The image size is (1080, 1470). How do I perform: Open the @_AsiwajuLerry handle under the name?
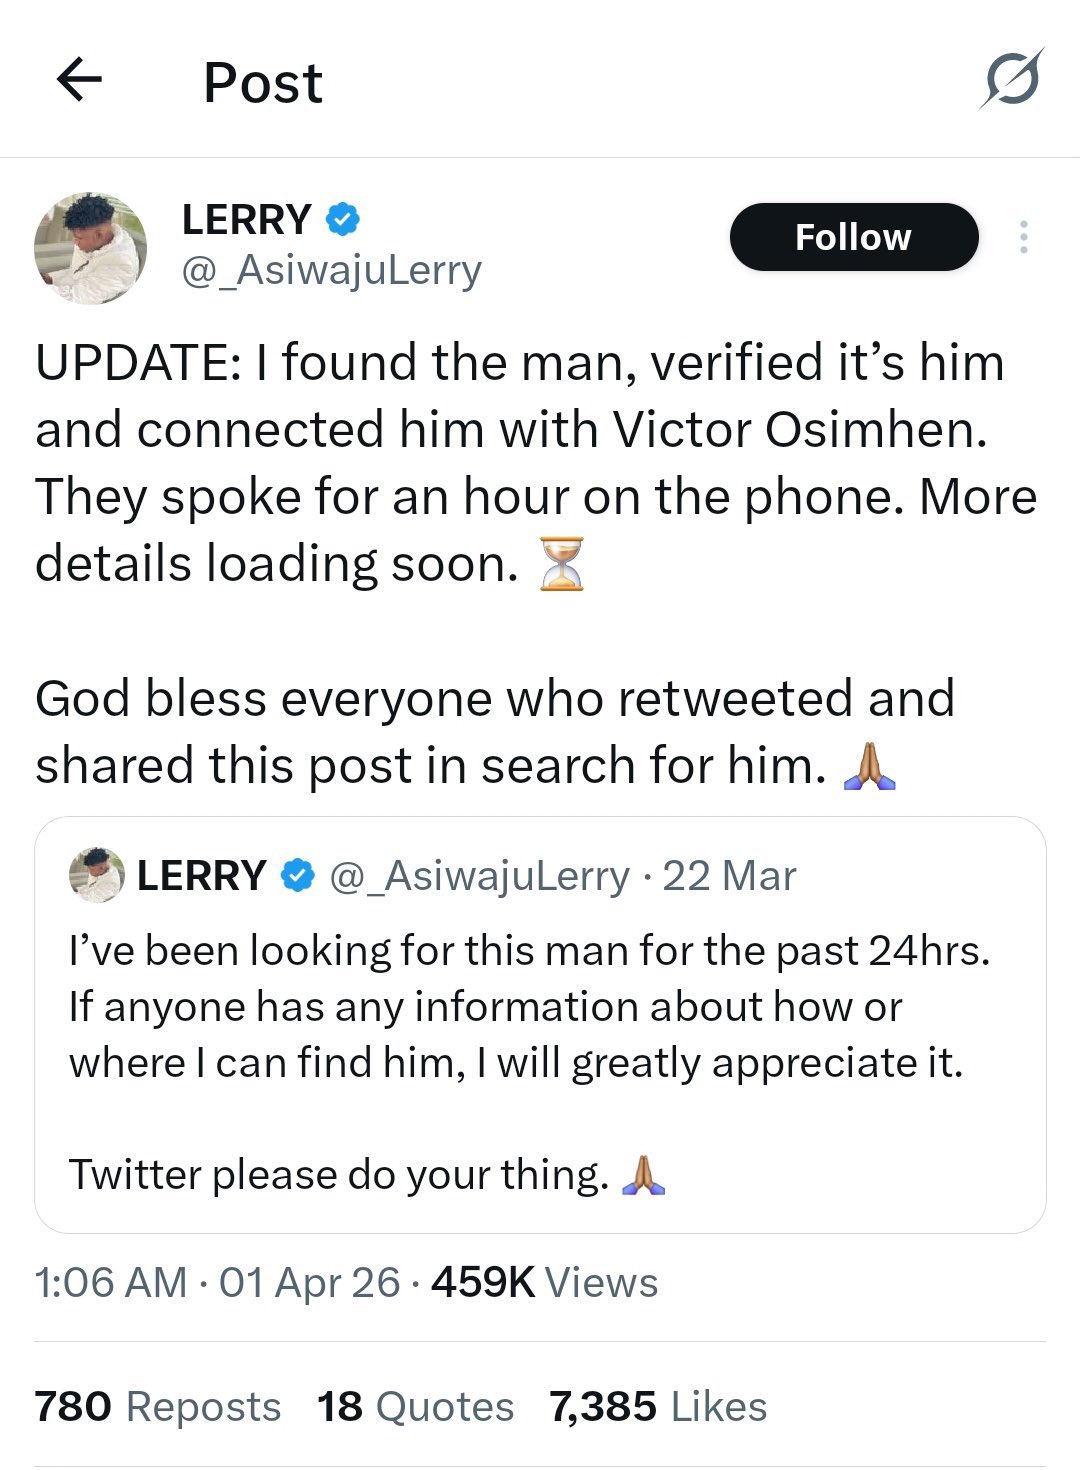(331, 270)
